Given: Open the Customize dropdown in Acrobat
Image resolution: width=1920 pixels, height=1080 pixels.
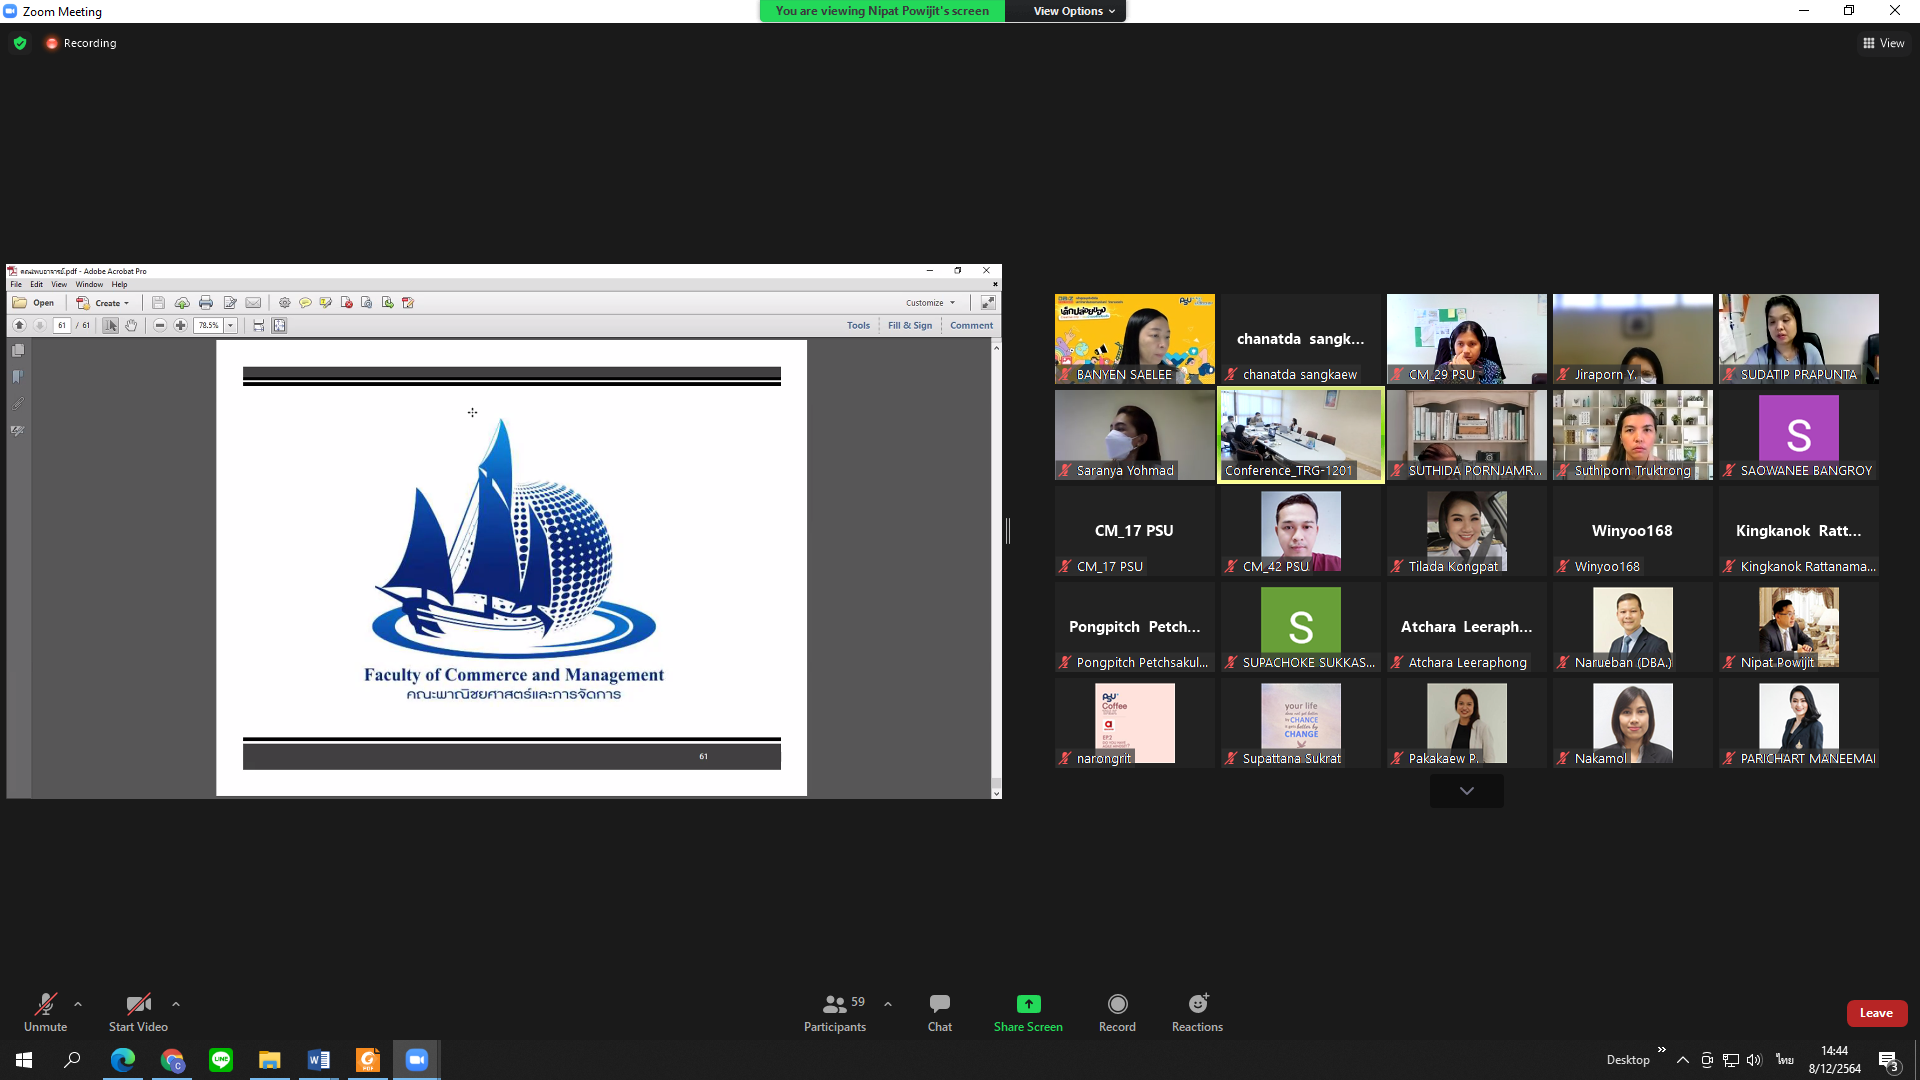Looking at the screenshot, I should [x=930, y=303].
